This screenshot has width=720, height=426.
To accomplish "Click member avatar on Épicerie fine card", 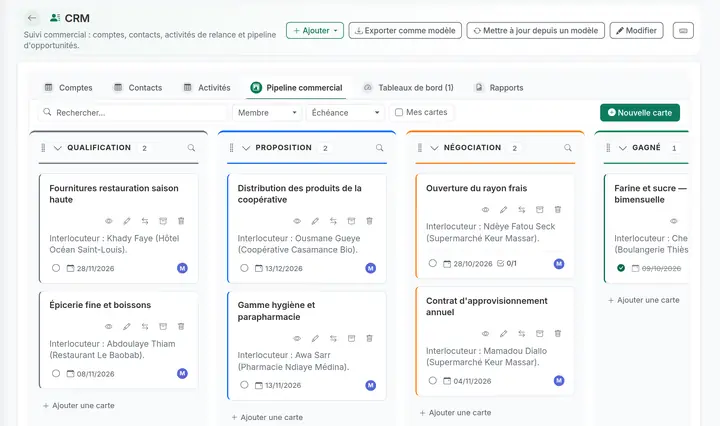I will point(182,374).
